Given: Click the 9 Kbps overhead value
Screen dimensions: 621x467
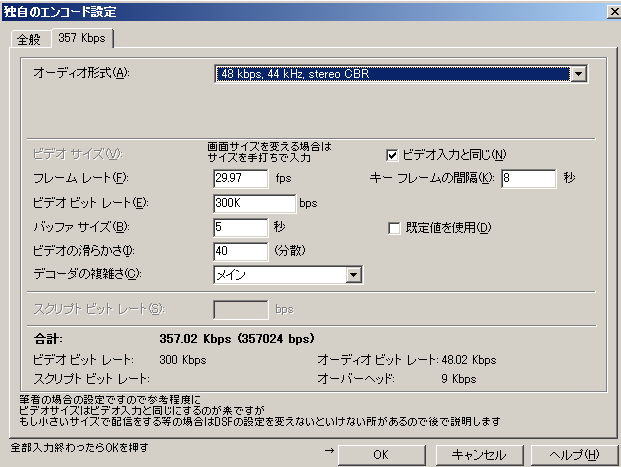Looking at the screenshot, I should [459, 379].
